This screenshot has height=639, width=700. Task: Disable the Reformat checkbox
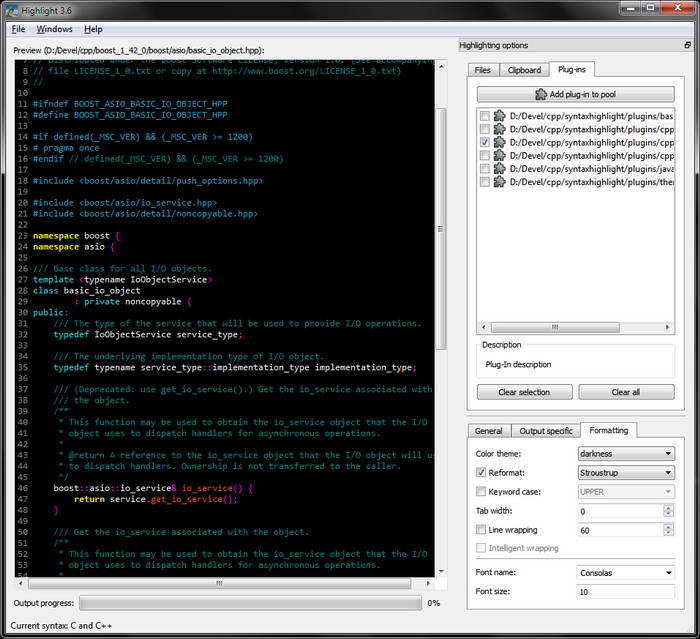tap(482, 472)
